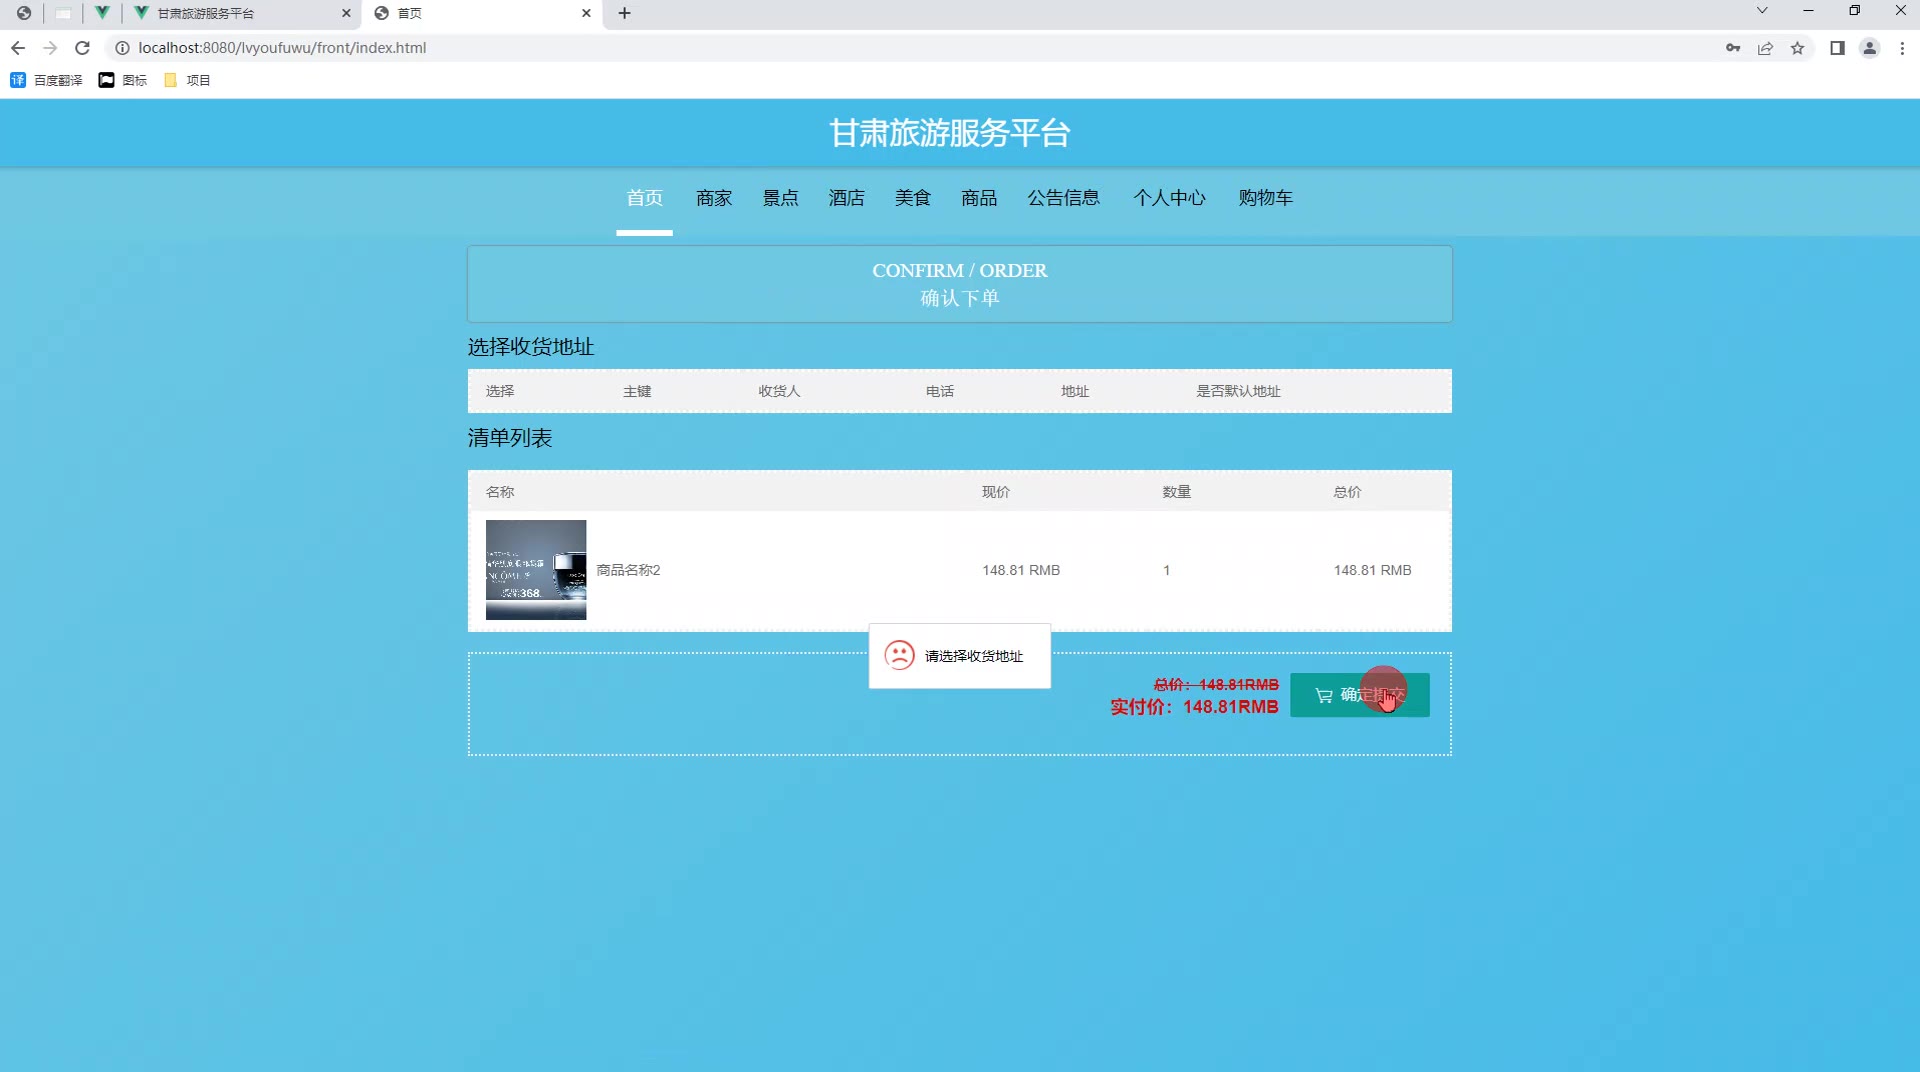This screenshot has height=1072, width=1920.
Task: Bookmark this page with star icon
Action: (1797, 48)
